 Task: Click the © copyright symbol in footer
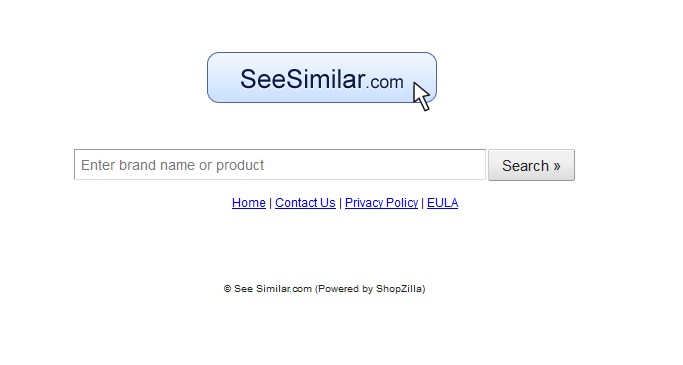tap(227, 289)
